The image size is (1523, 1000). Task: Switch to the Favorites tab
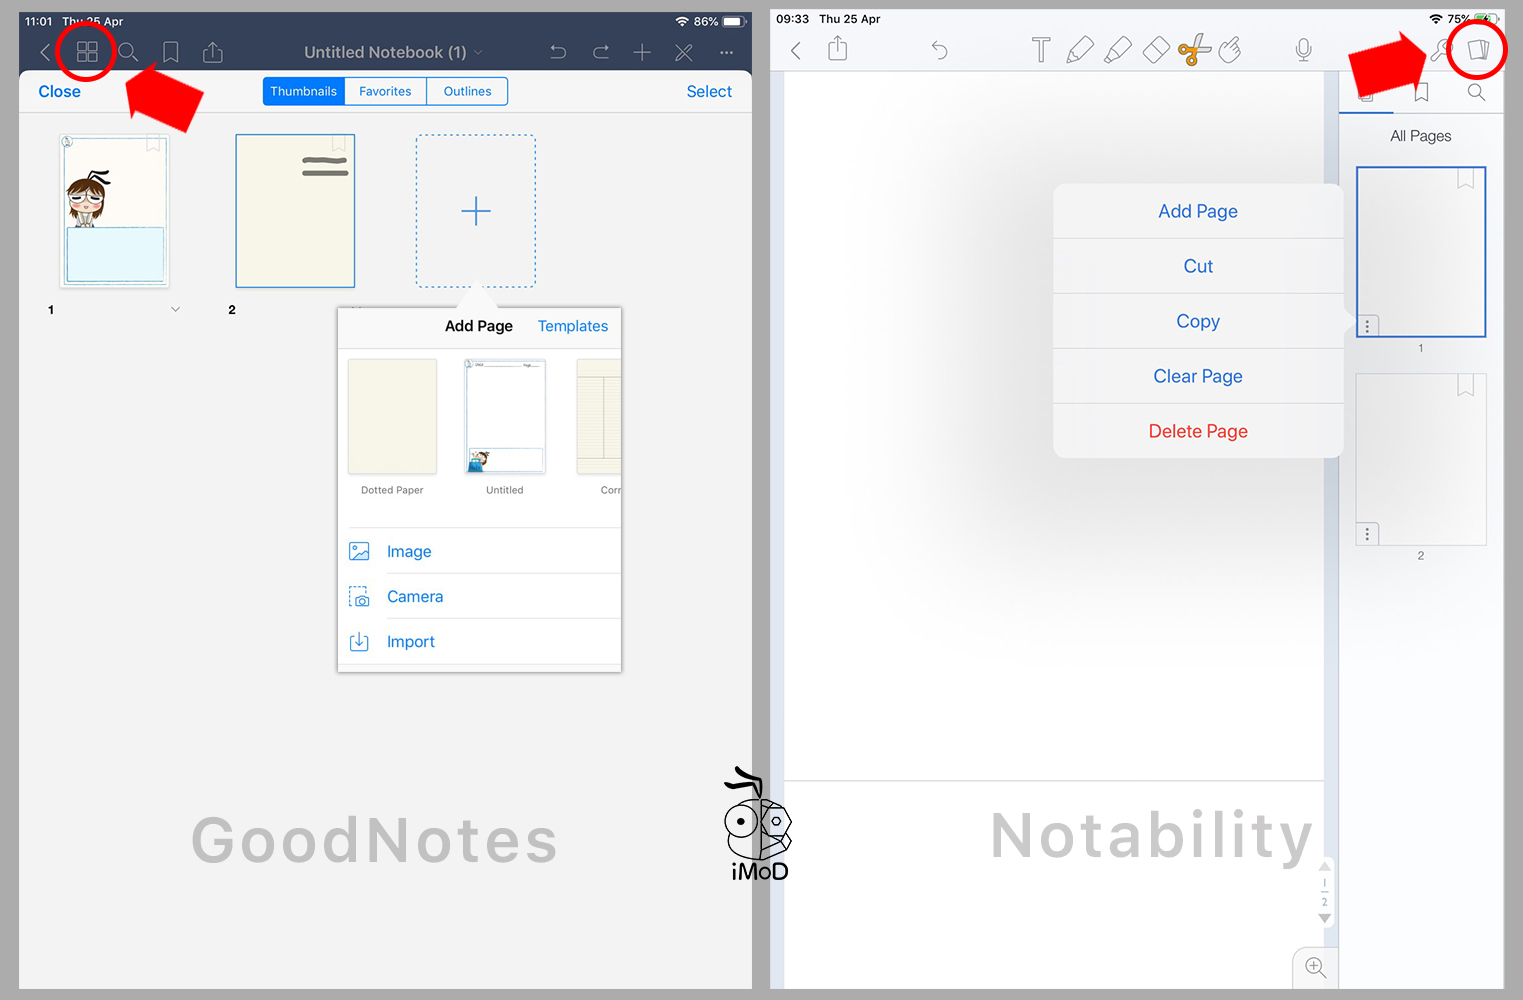tap(385, 92)
